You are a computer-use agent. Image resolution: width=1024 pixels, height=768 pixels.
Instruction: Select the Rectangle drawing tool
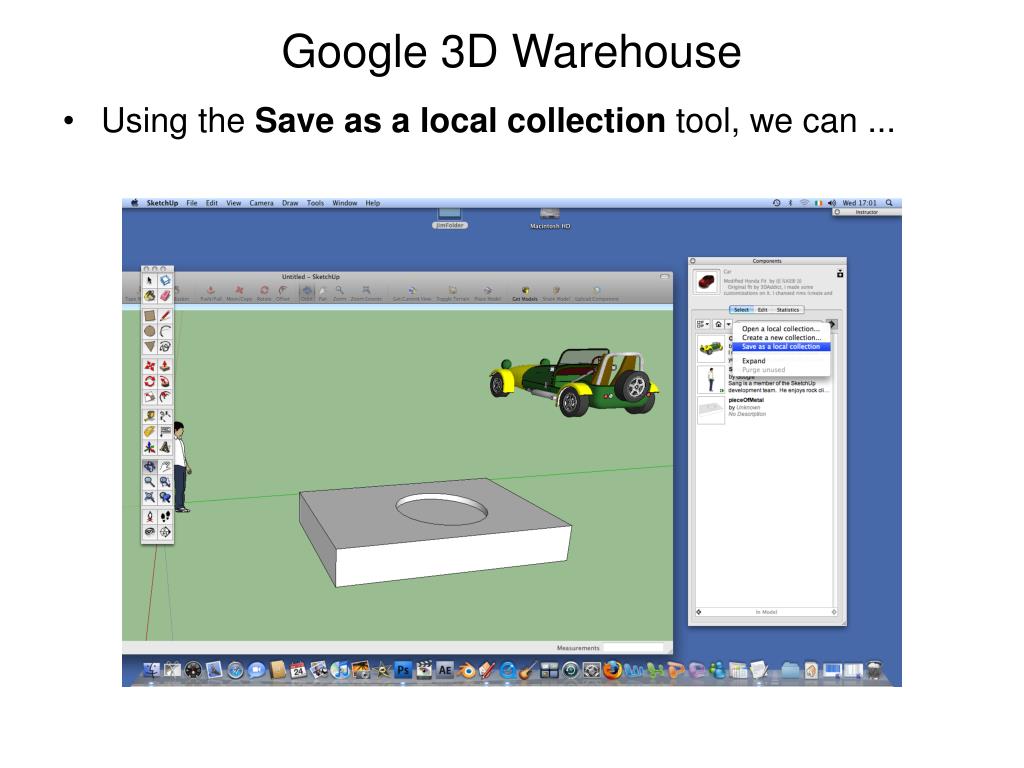pyautogui.click(x=150, y=315)
